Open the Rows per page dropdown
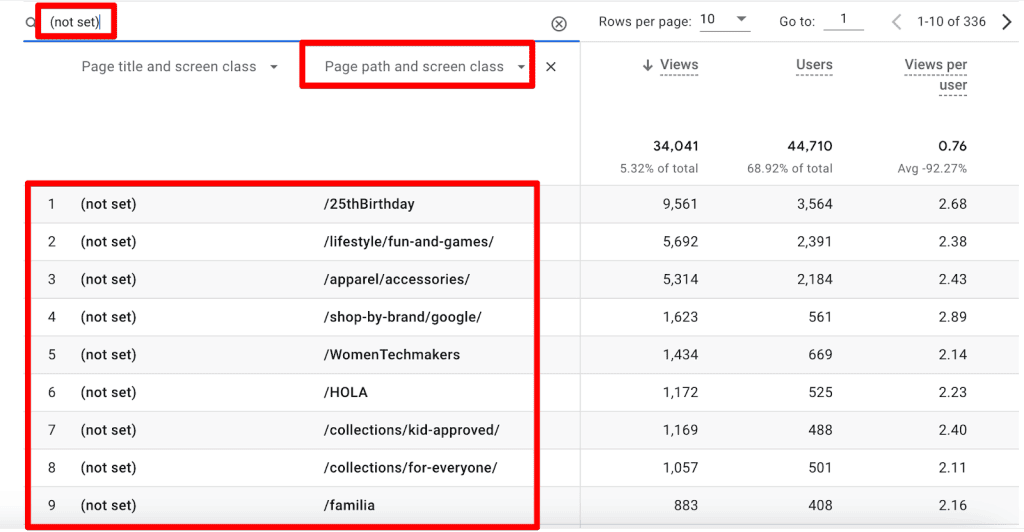Image resolution: width=1024 pixels, height=532 pixels. pos(724,20)
